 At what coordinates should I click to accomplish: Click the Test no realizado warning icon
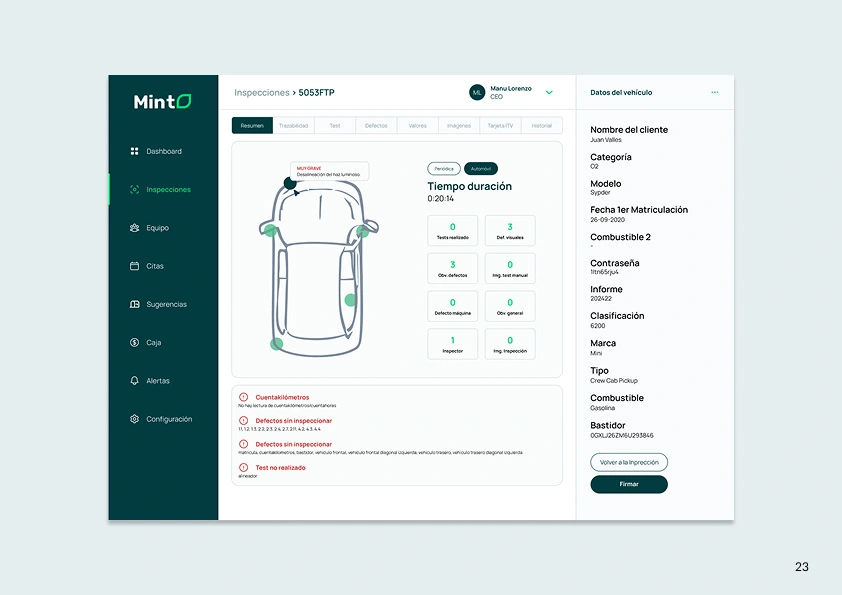(243, 467)
